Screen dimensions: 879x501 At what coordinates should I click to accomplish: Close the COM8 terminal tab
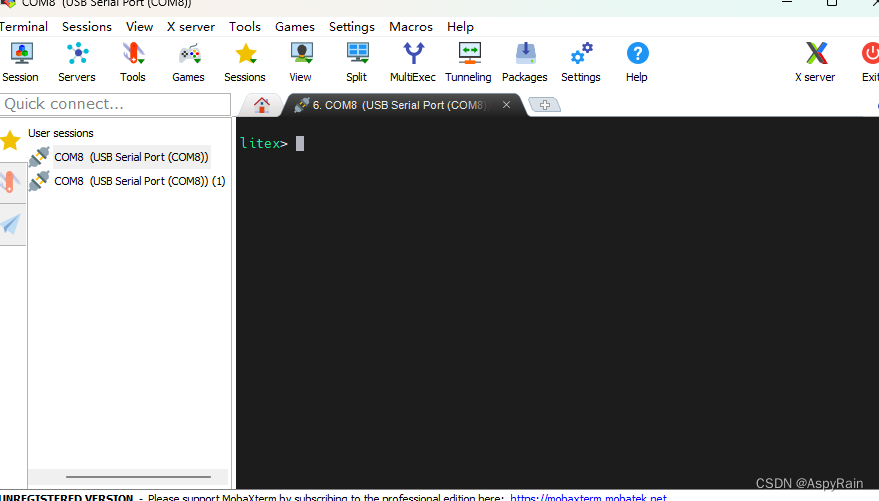tap(506, 105)
